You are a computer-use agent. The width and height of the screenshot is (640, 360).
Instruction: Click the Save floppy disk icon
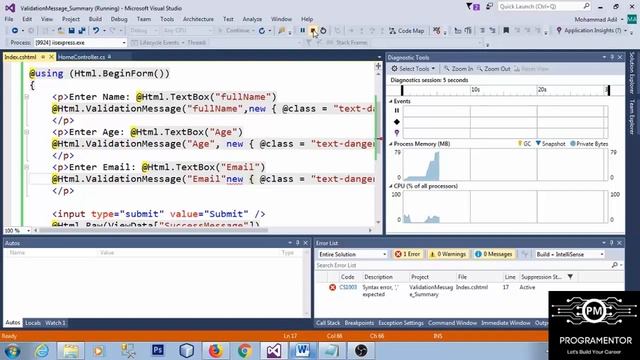(x=71, y=31)
